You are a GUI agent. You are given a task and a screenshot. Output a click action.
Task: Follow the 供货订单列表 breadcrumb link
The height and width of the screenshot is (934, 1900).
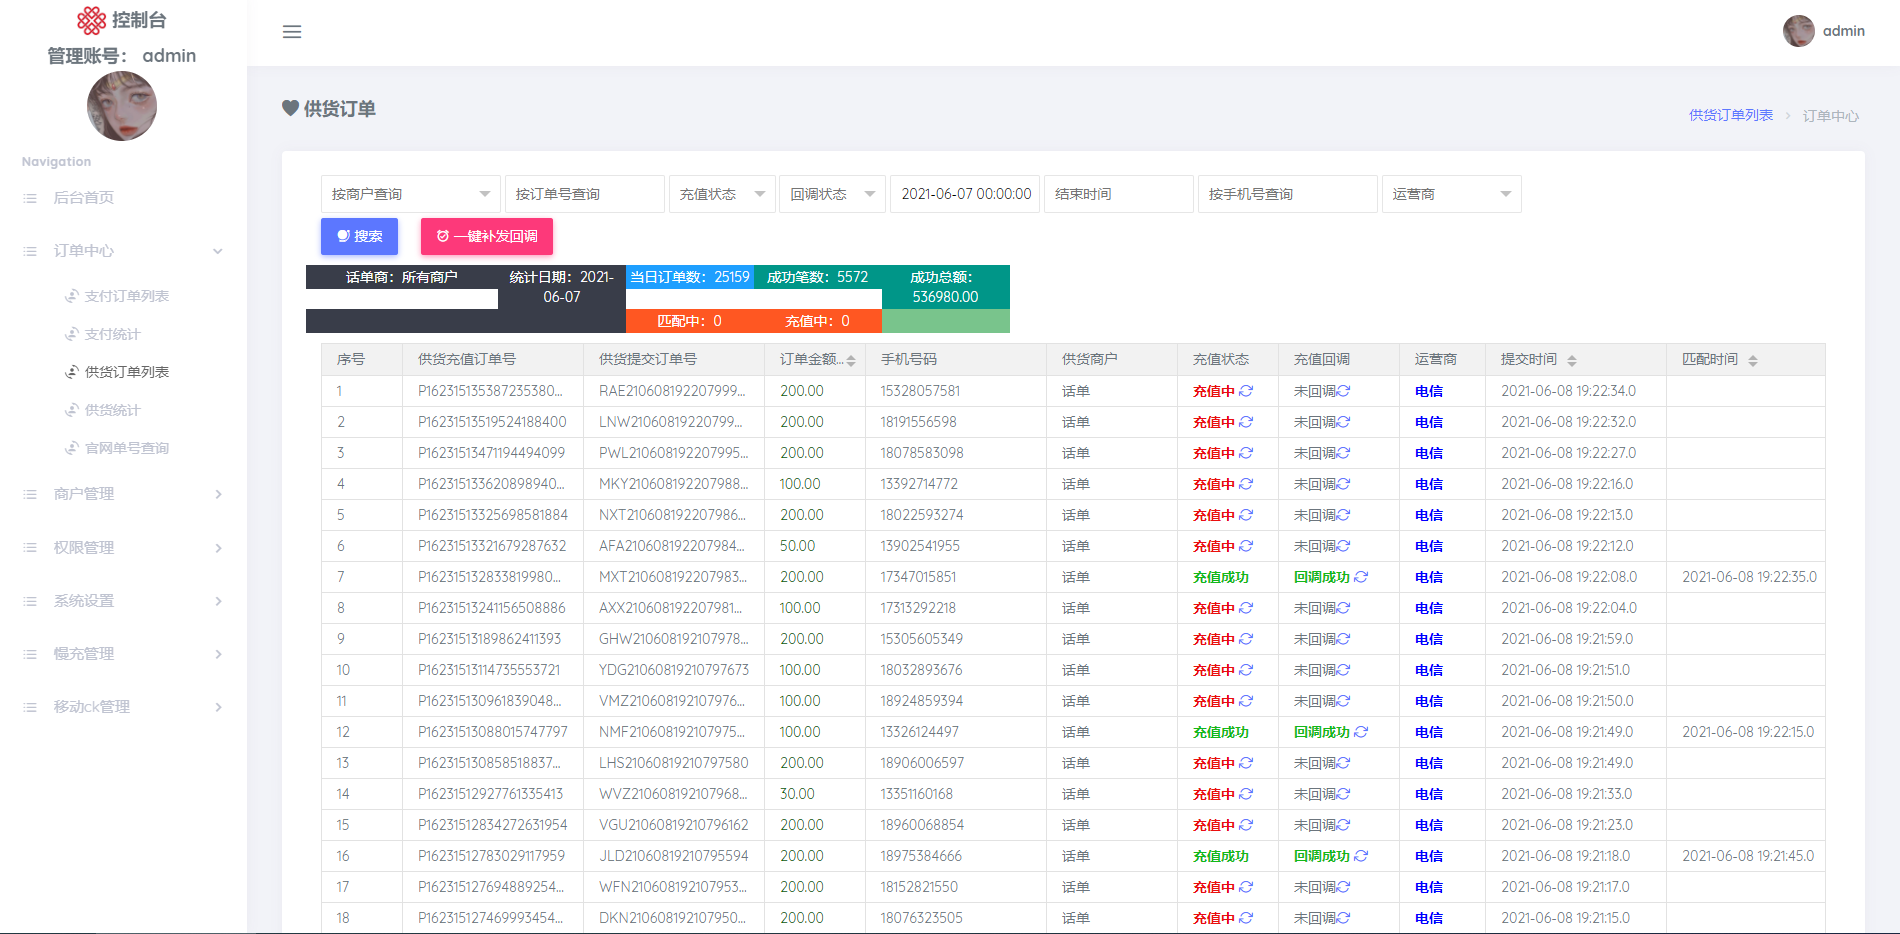tap(1731, 116)
